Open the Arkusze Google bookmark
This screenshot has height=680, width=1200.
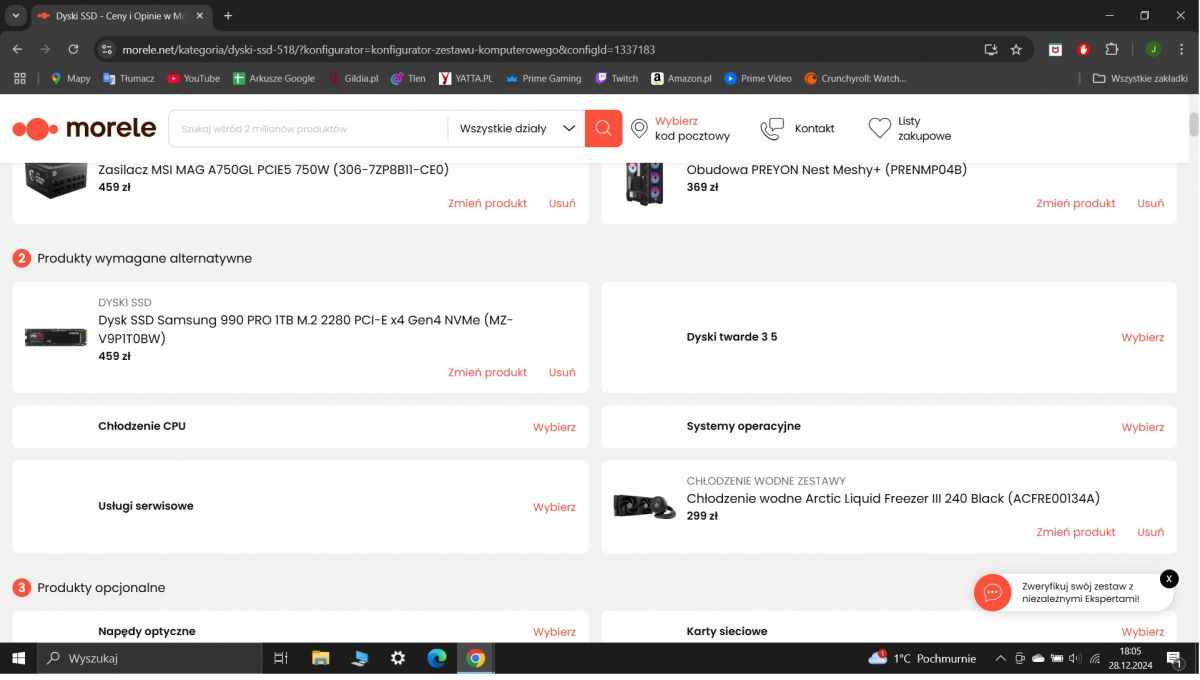(x=273, y=78)
